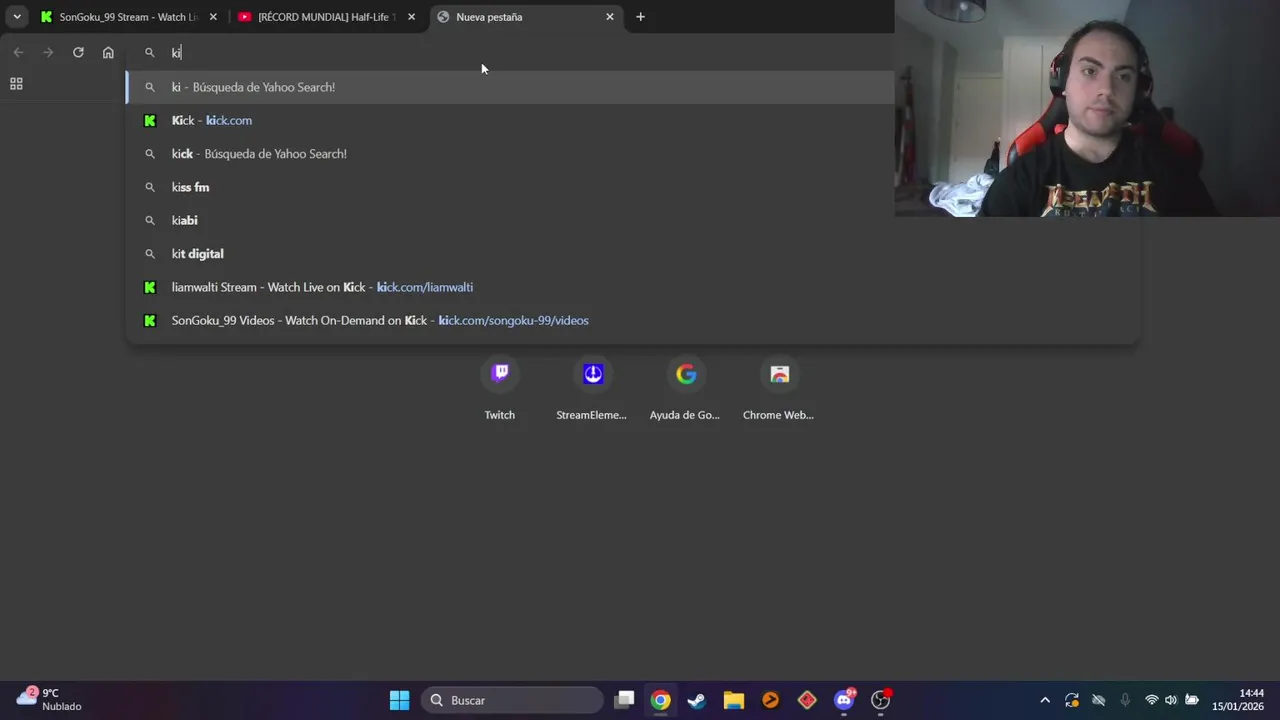Open the Twitch shortcut tile
The image size is (1280, 720).
[500, 388]
